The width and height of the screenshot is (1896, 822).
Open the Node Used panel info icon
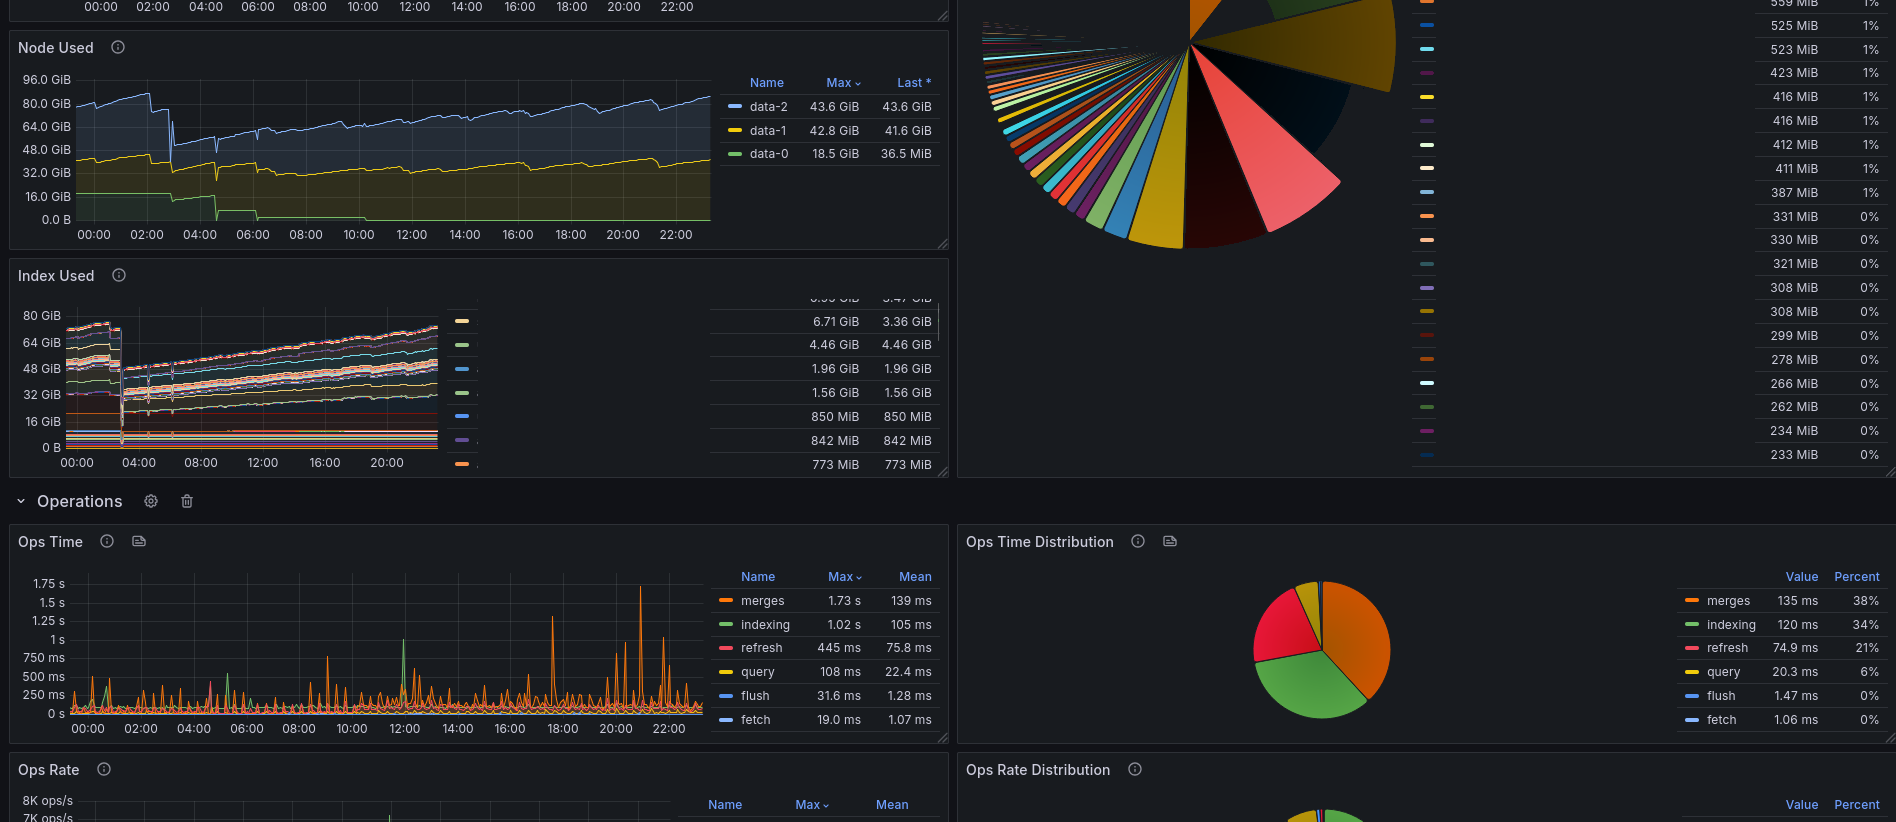(118, 47)
